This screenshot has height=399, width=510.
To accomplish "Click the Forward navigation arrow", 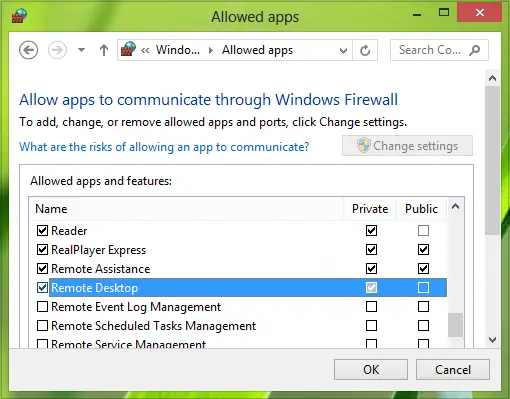I will click(57, 50).
